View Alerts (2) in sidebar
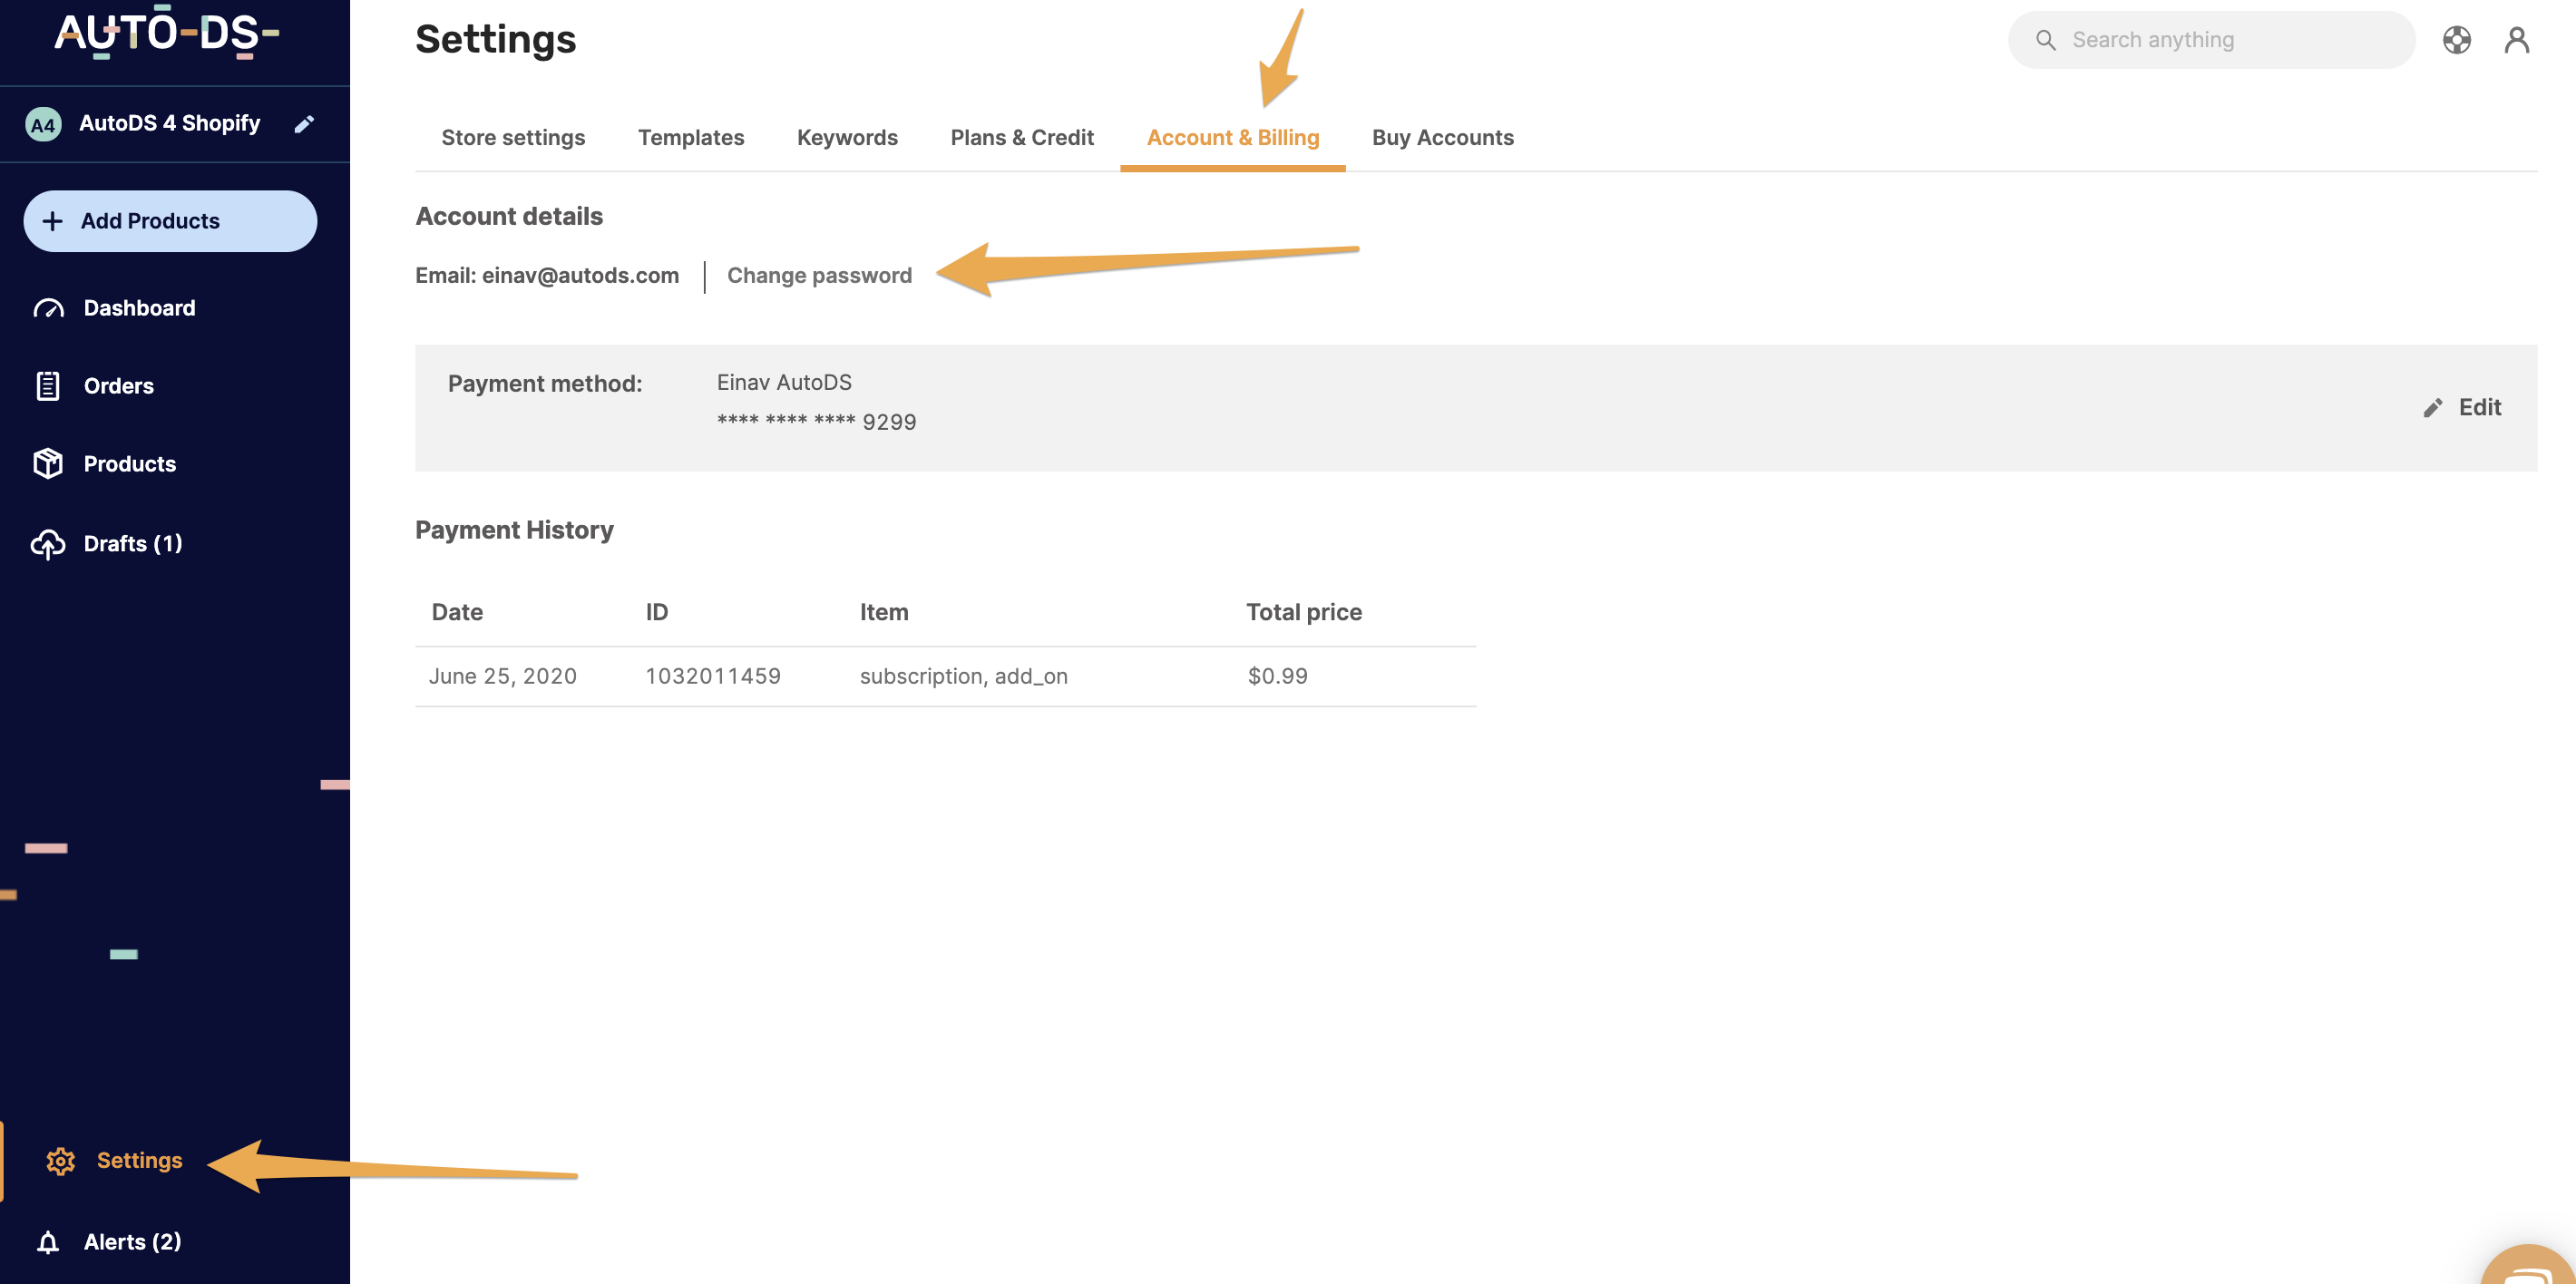This screenshot has height=1284, width=2576. (x=132, y=1242)
